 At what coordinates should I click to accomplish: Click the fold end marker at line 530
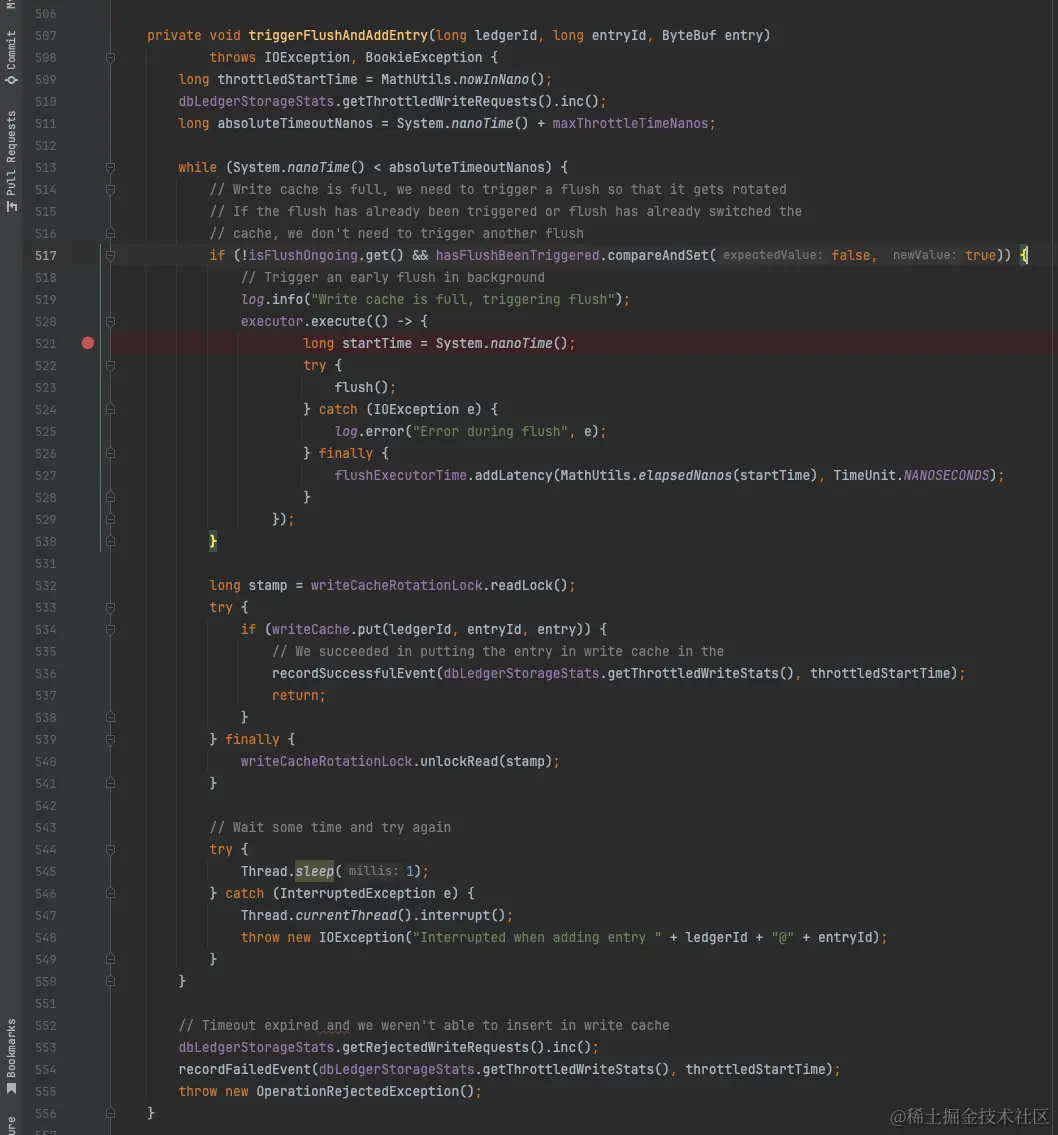(x=110, y=541)
